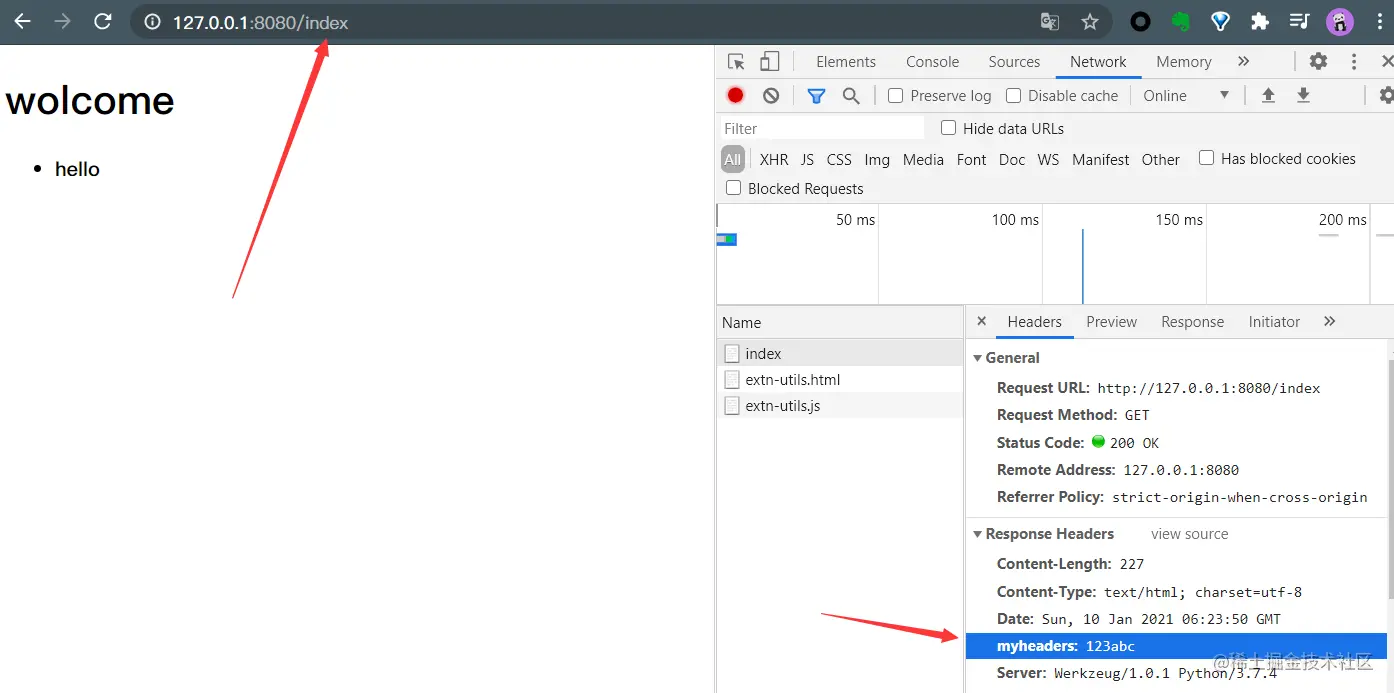
Task: Open the Initiator tab of the request
Action: point(1274,322)
